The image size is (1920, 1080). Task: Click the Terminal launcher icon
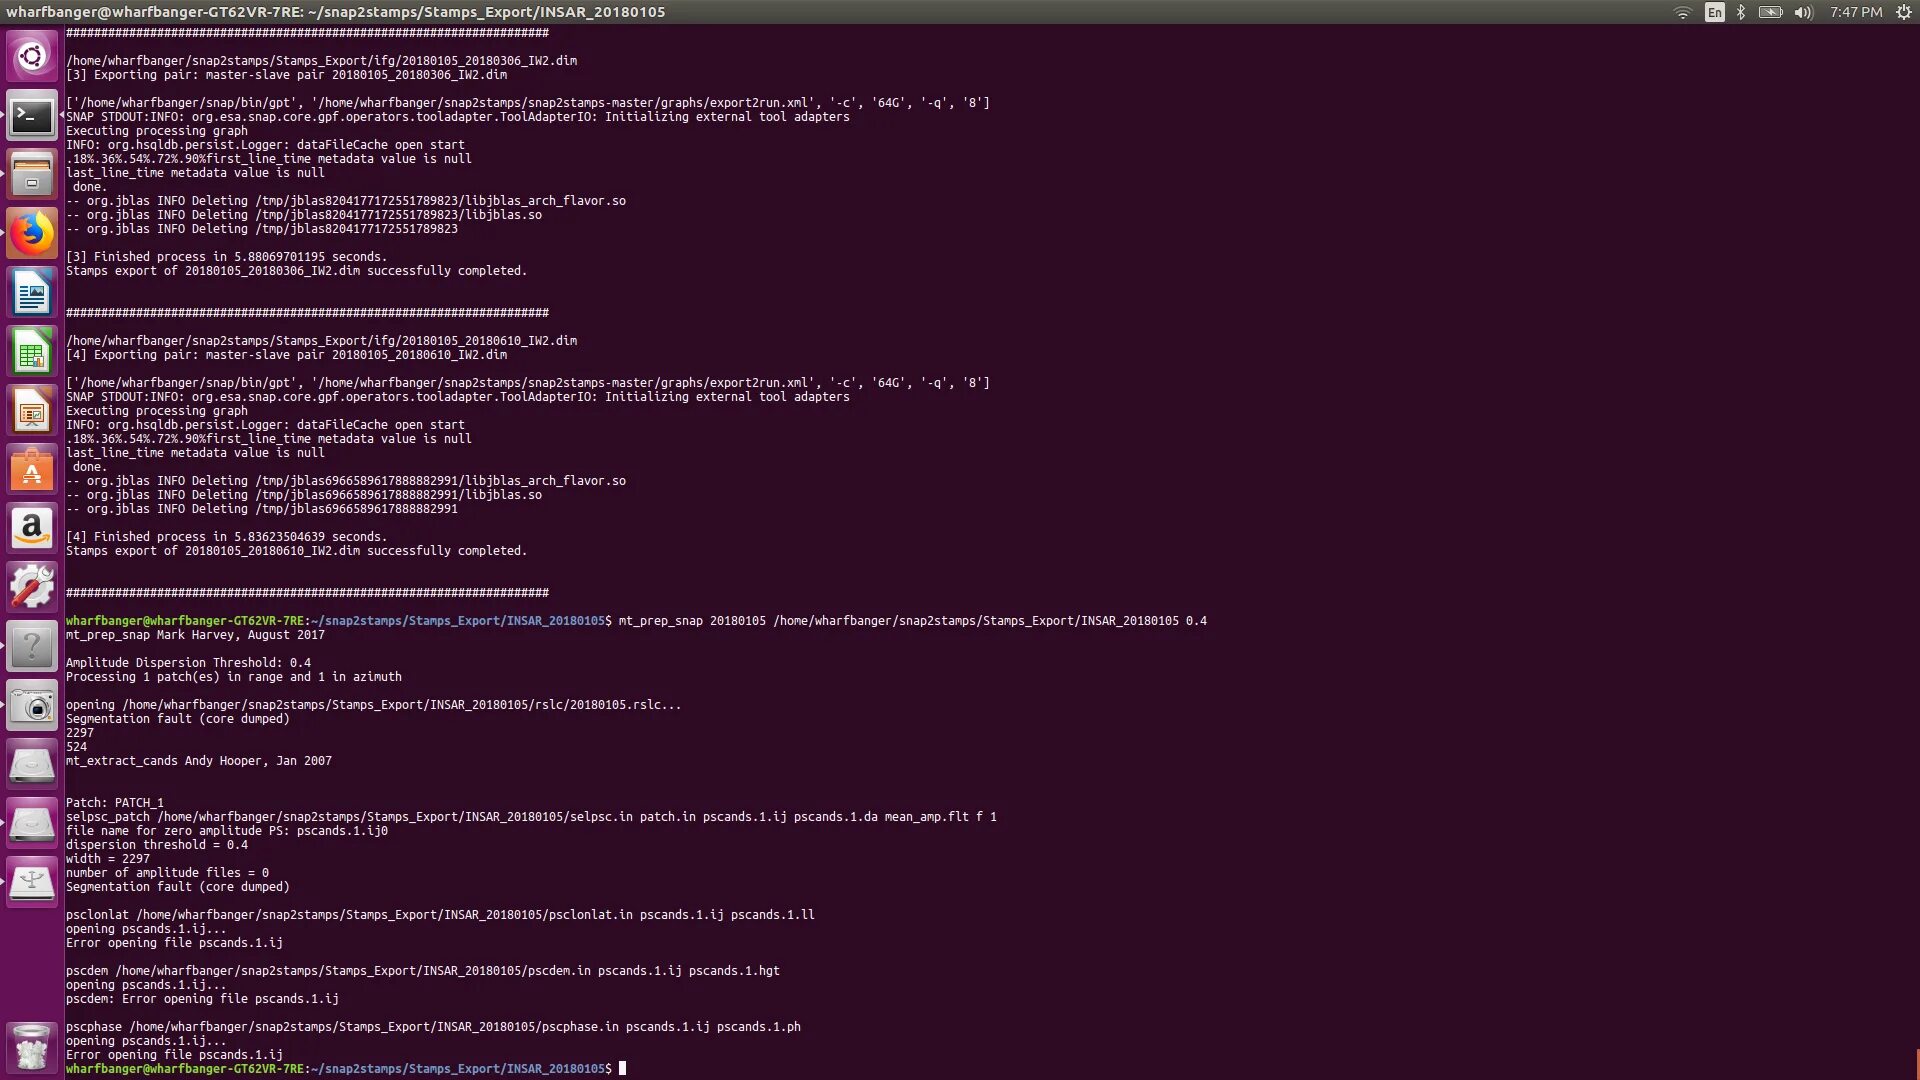32,117
